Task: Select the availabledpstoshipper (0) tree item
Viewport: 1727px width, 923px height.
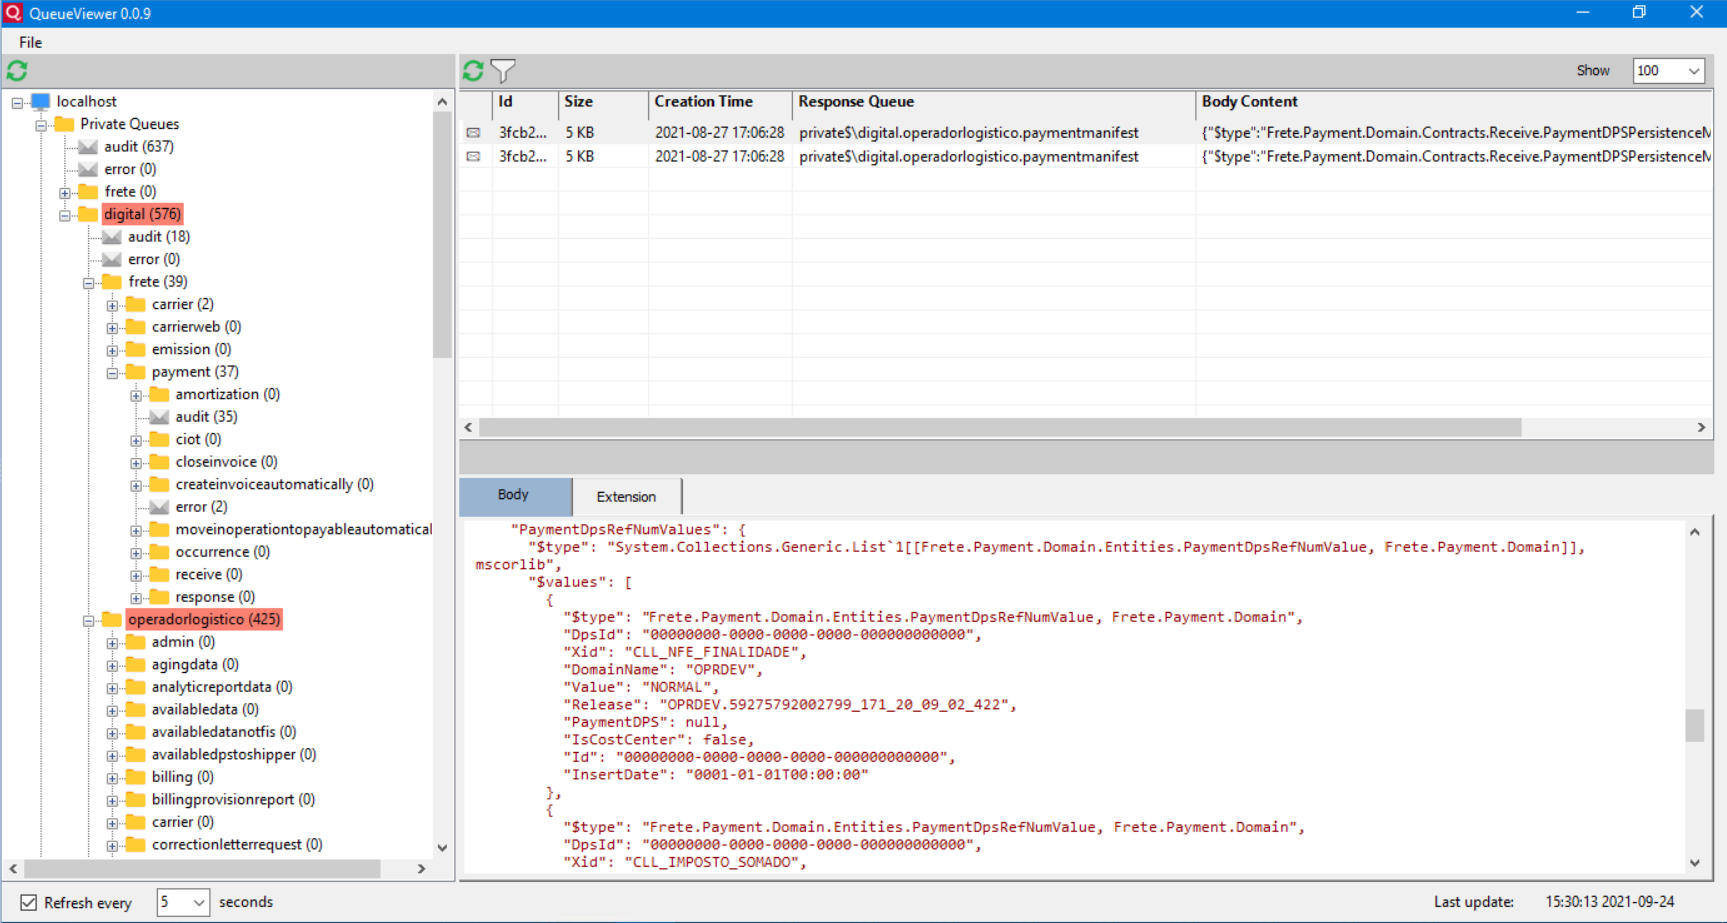Action: click(233, 754)
